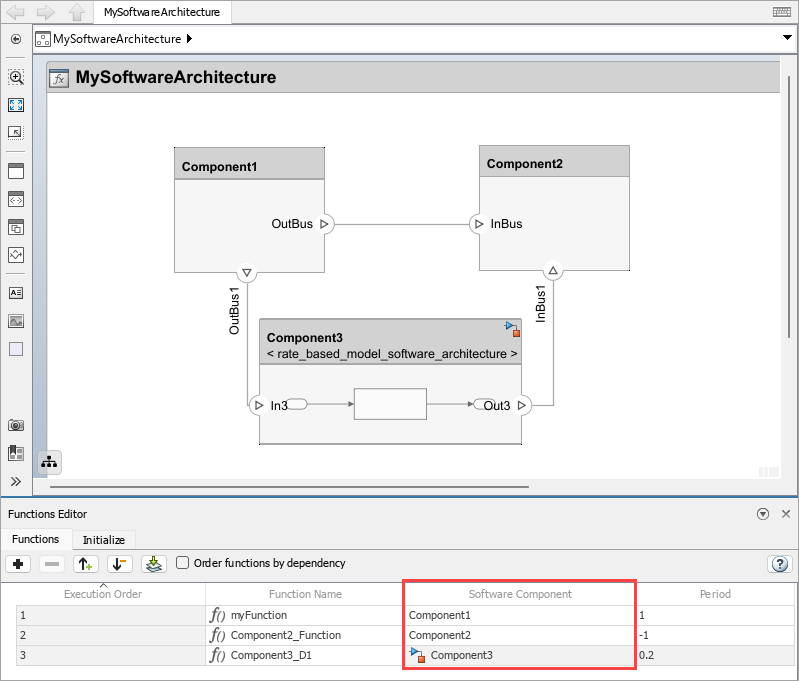Sort by the Execution Order column header

[102, 594]
